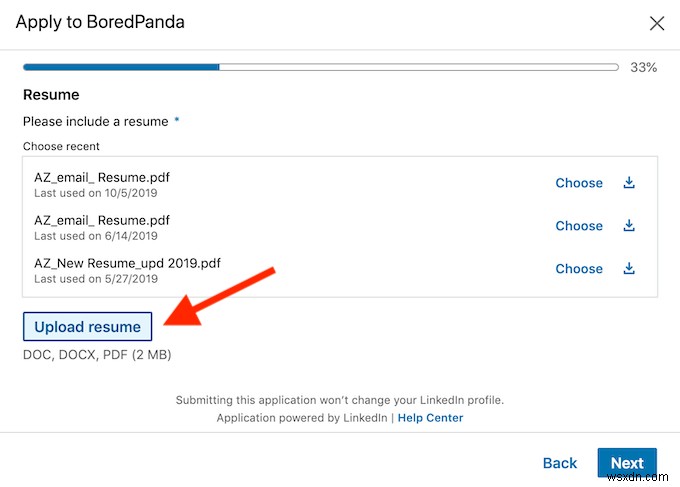Proceed with the Next button

click(627, 463)
